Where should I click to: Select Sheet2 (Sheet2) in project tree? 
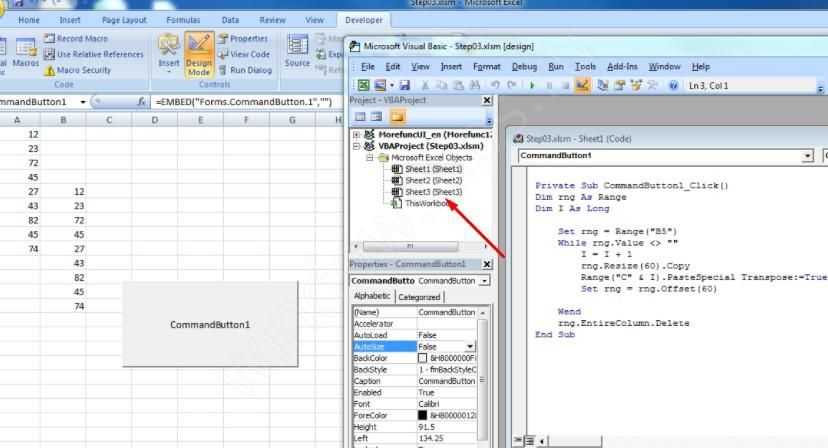tap(432, 180)
